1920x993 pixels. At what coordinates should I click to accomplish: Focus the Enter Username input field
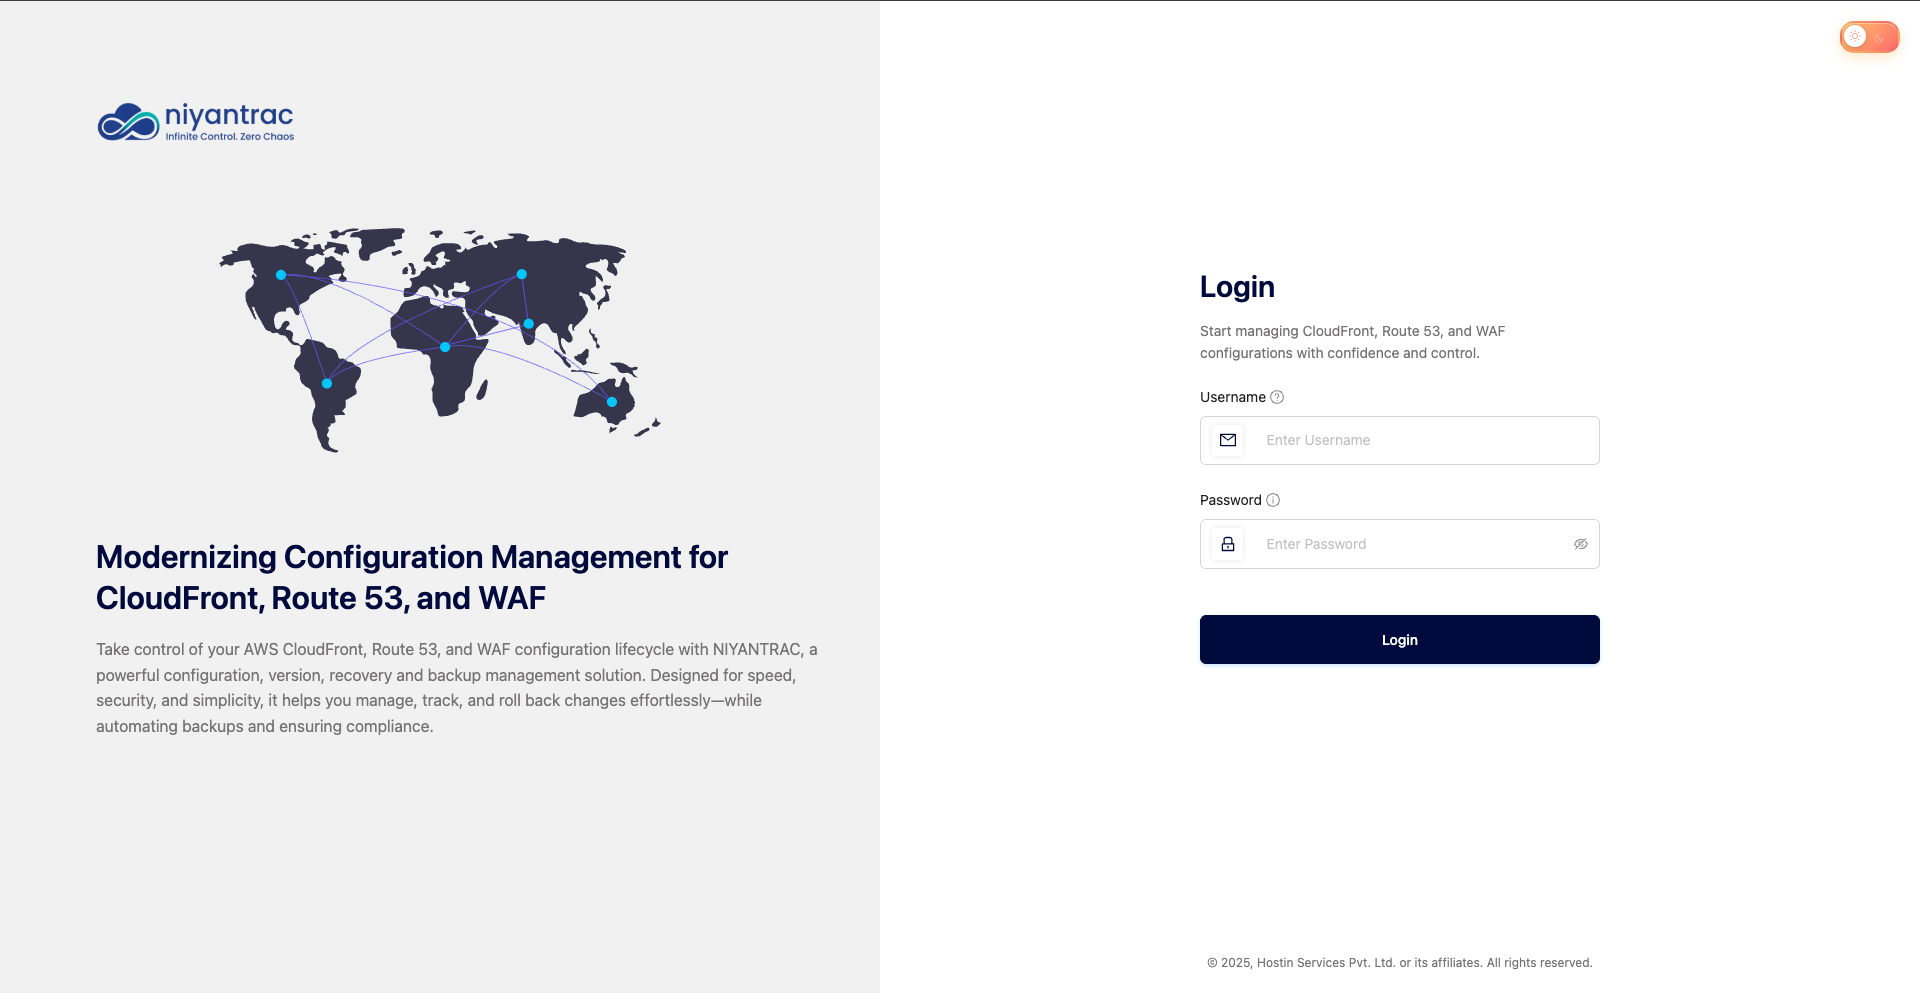[x=1420, y=440]
